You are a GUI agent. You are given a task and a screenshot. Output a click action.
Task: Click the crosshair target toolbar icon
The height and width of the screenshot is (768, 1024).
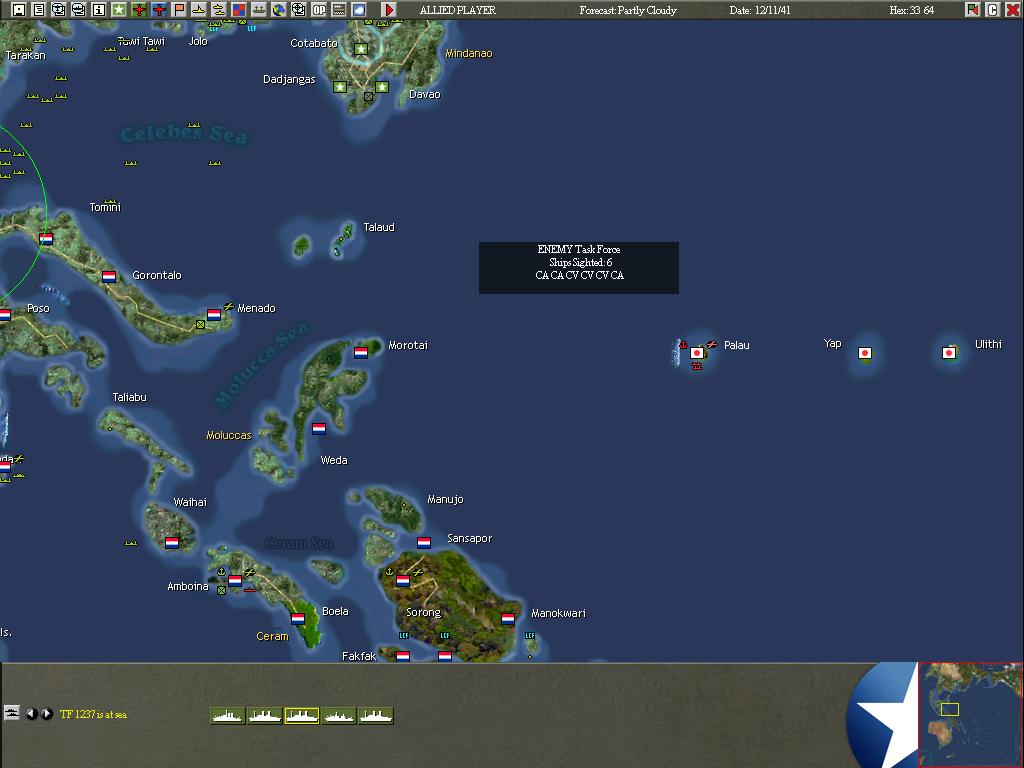298,10
